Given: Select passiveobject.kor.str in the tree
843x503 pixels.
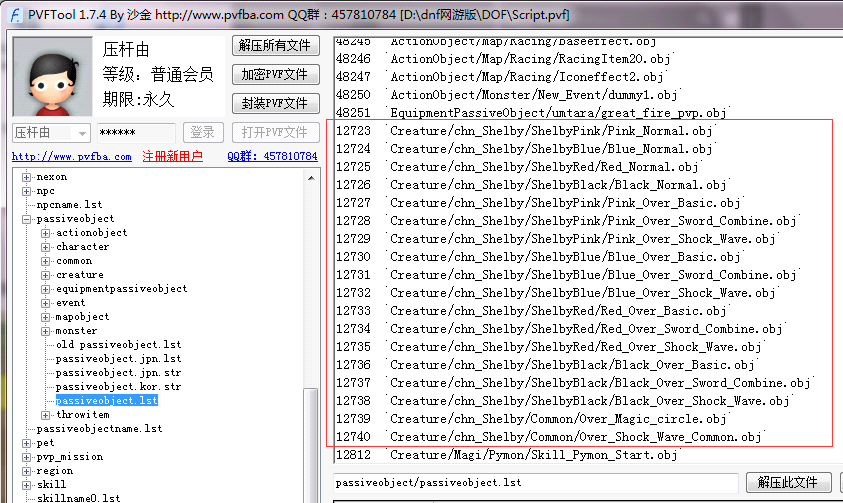Looking at the screenshot, I should pyautogui.click(x=118, y=386).
